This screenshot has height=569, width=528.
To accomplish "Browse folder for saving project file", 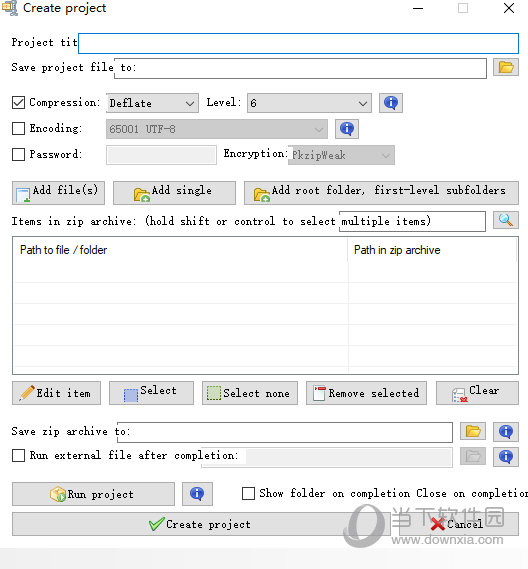I will coord(506,67).
